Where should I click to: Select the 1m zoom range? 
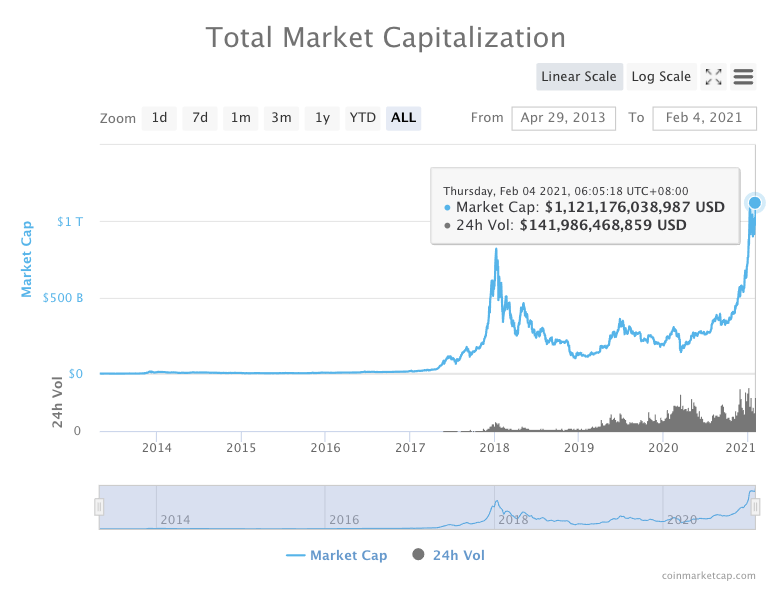point(241,118)
